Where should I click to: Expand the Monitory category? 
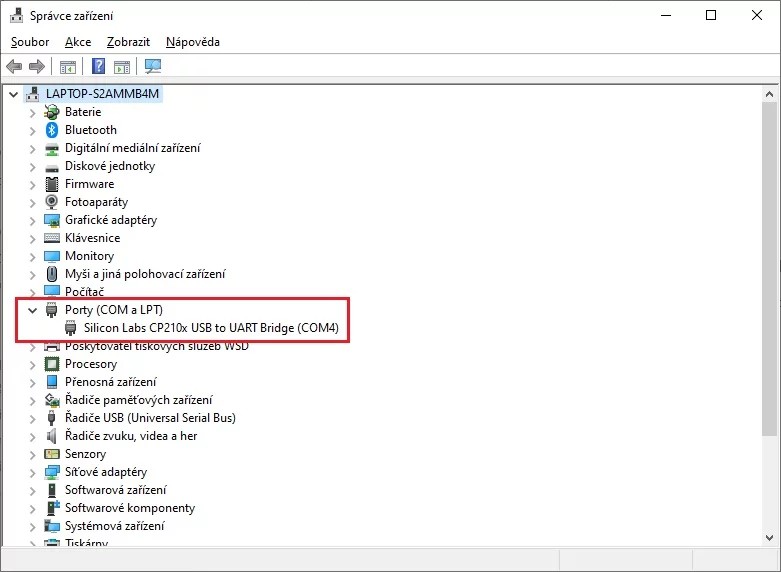click(x=32, y=257)
